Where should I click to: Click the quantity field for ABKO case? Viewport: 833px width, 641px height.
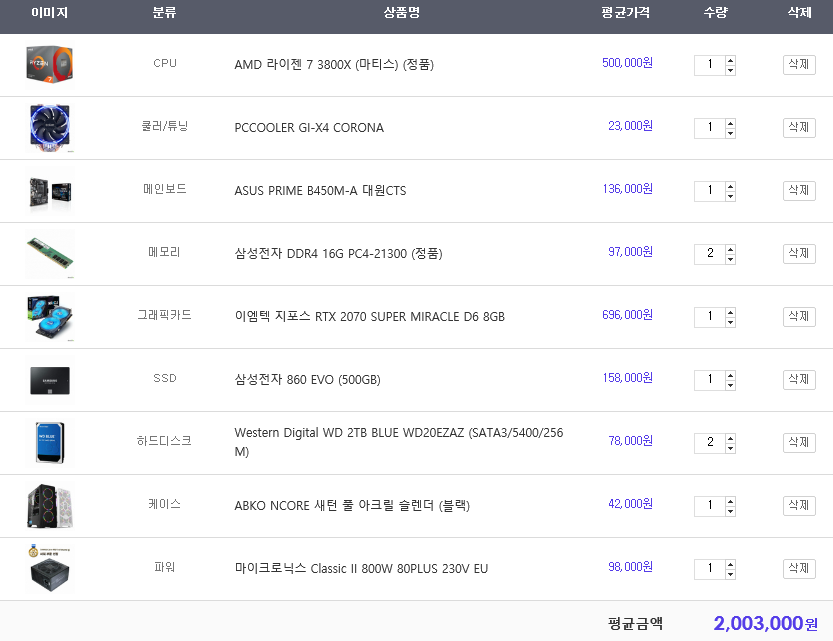click(709, 505)
